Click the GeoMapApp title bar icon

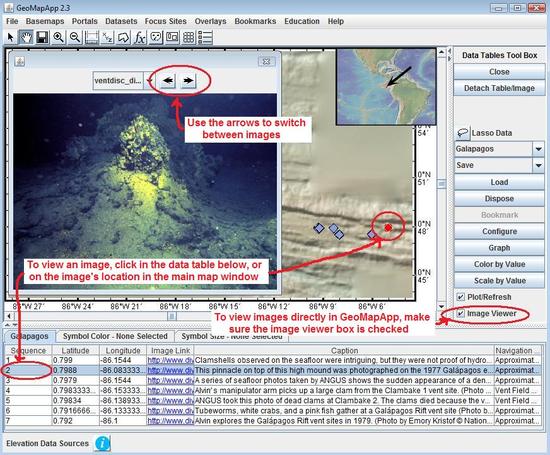(9, 7)
